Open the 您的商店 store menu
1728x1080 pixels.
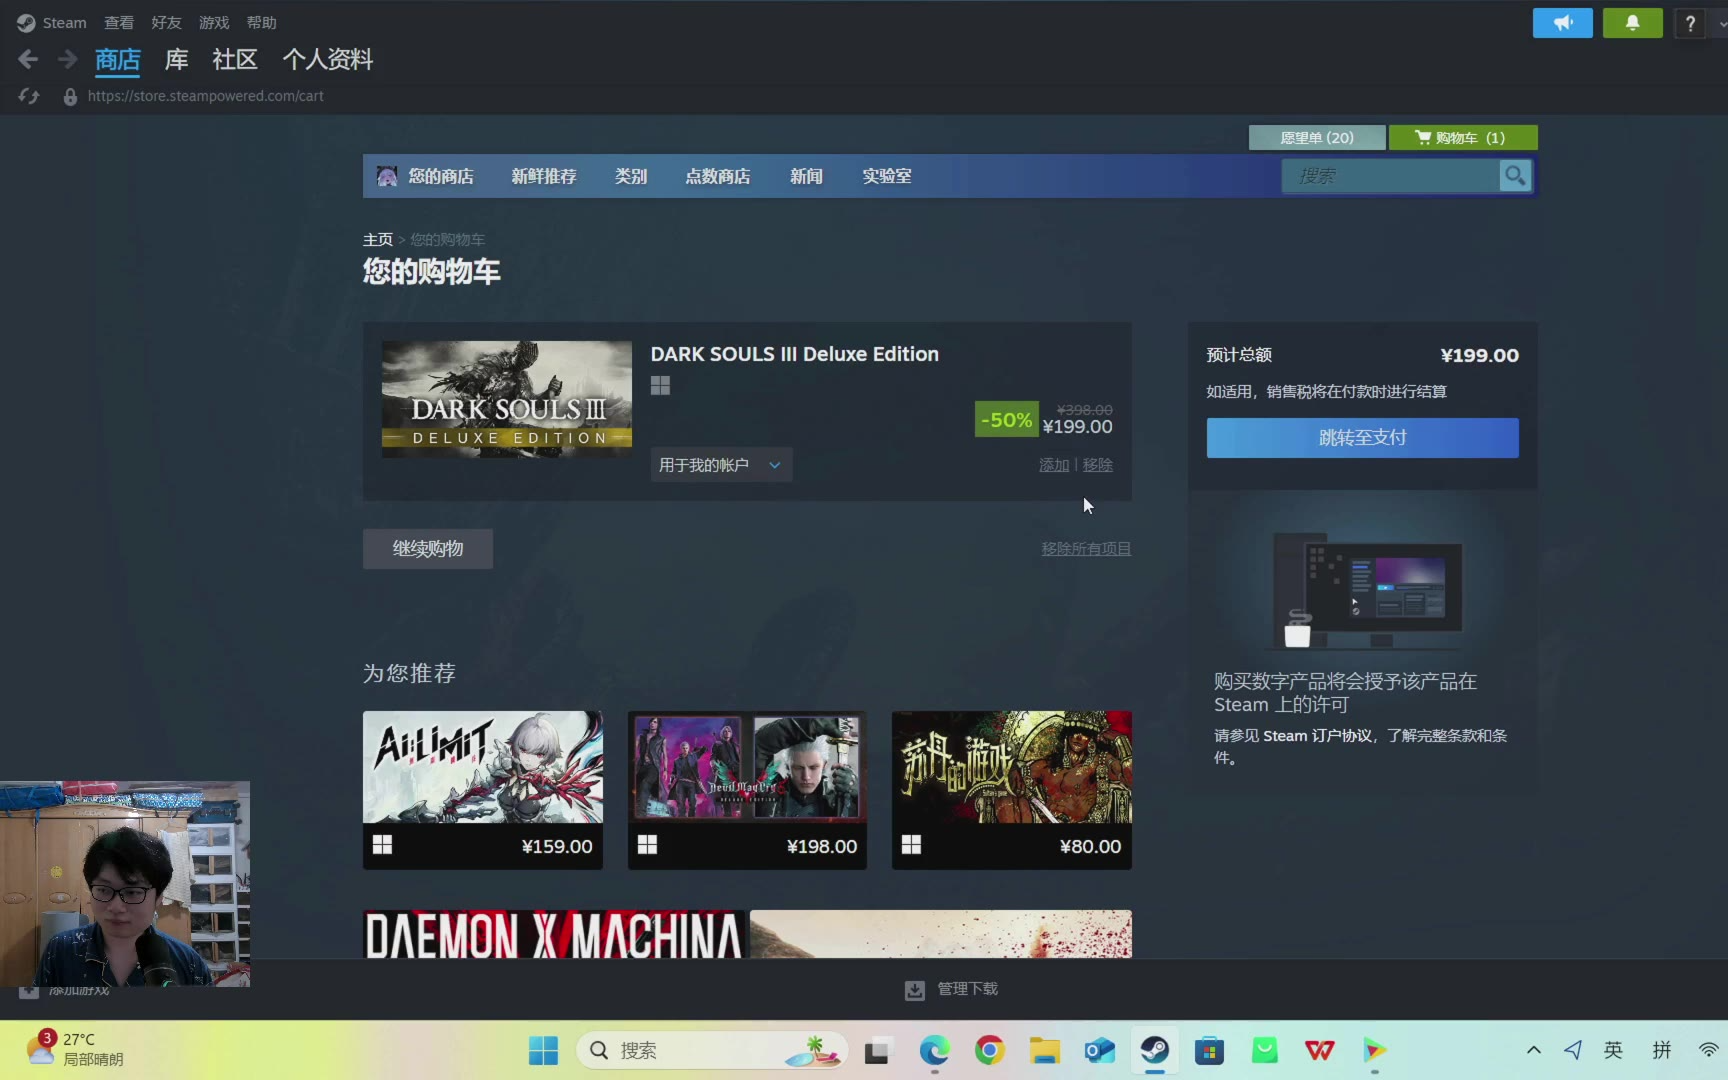pyautogui.click(x=441, y=176)
